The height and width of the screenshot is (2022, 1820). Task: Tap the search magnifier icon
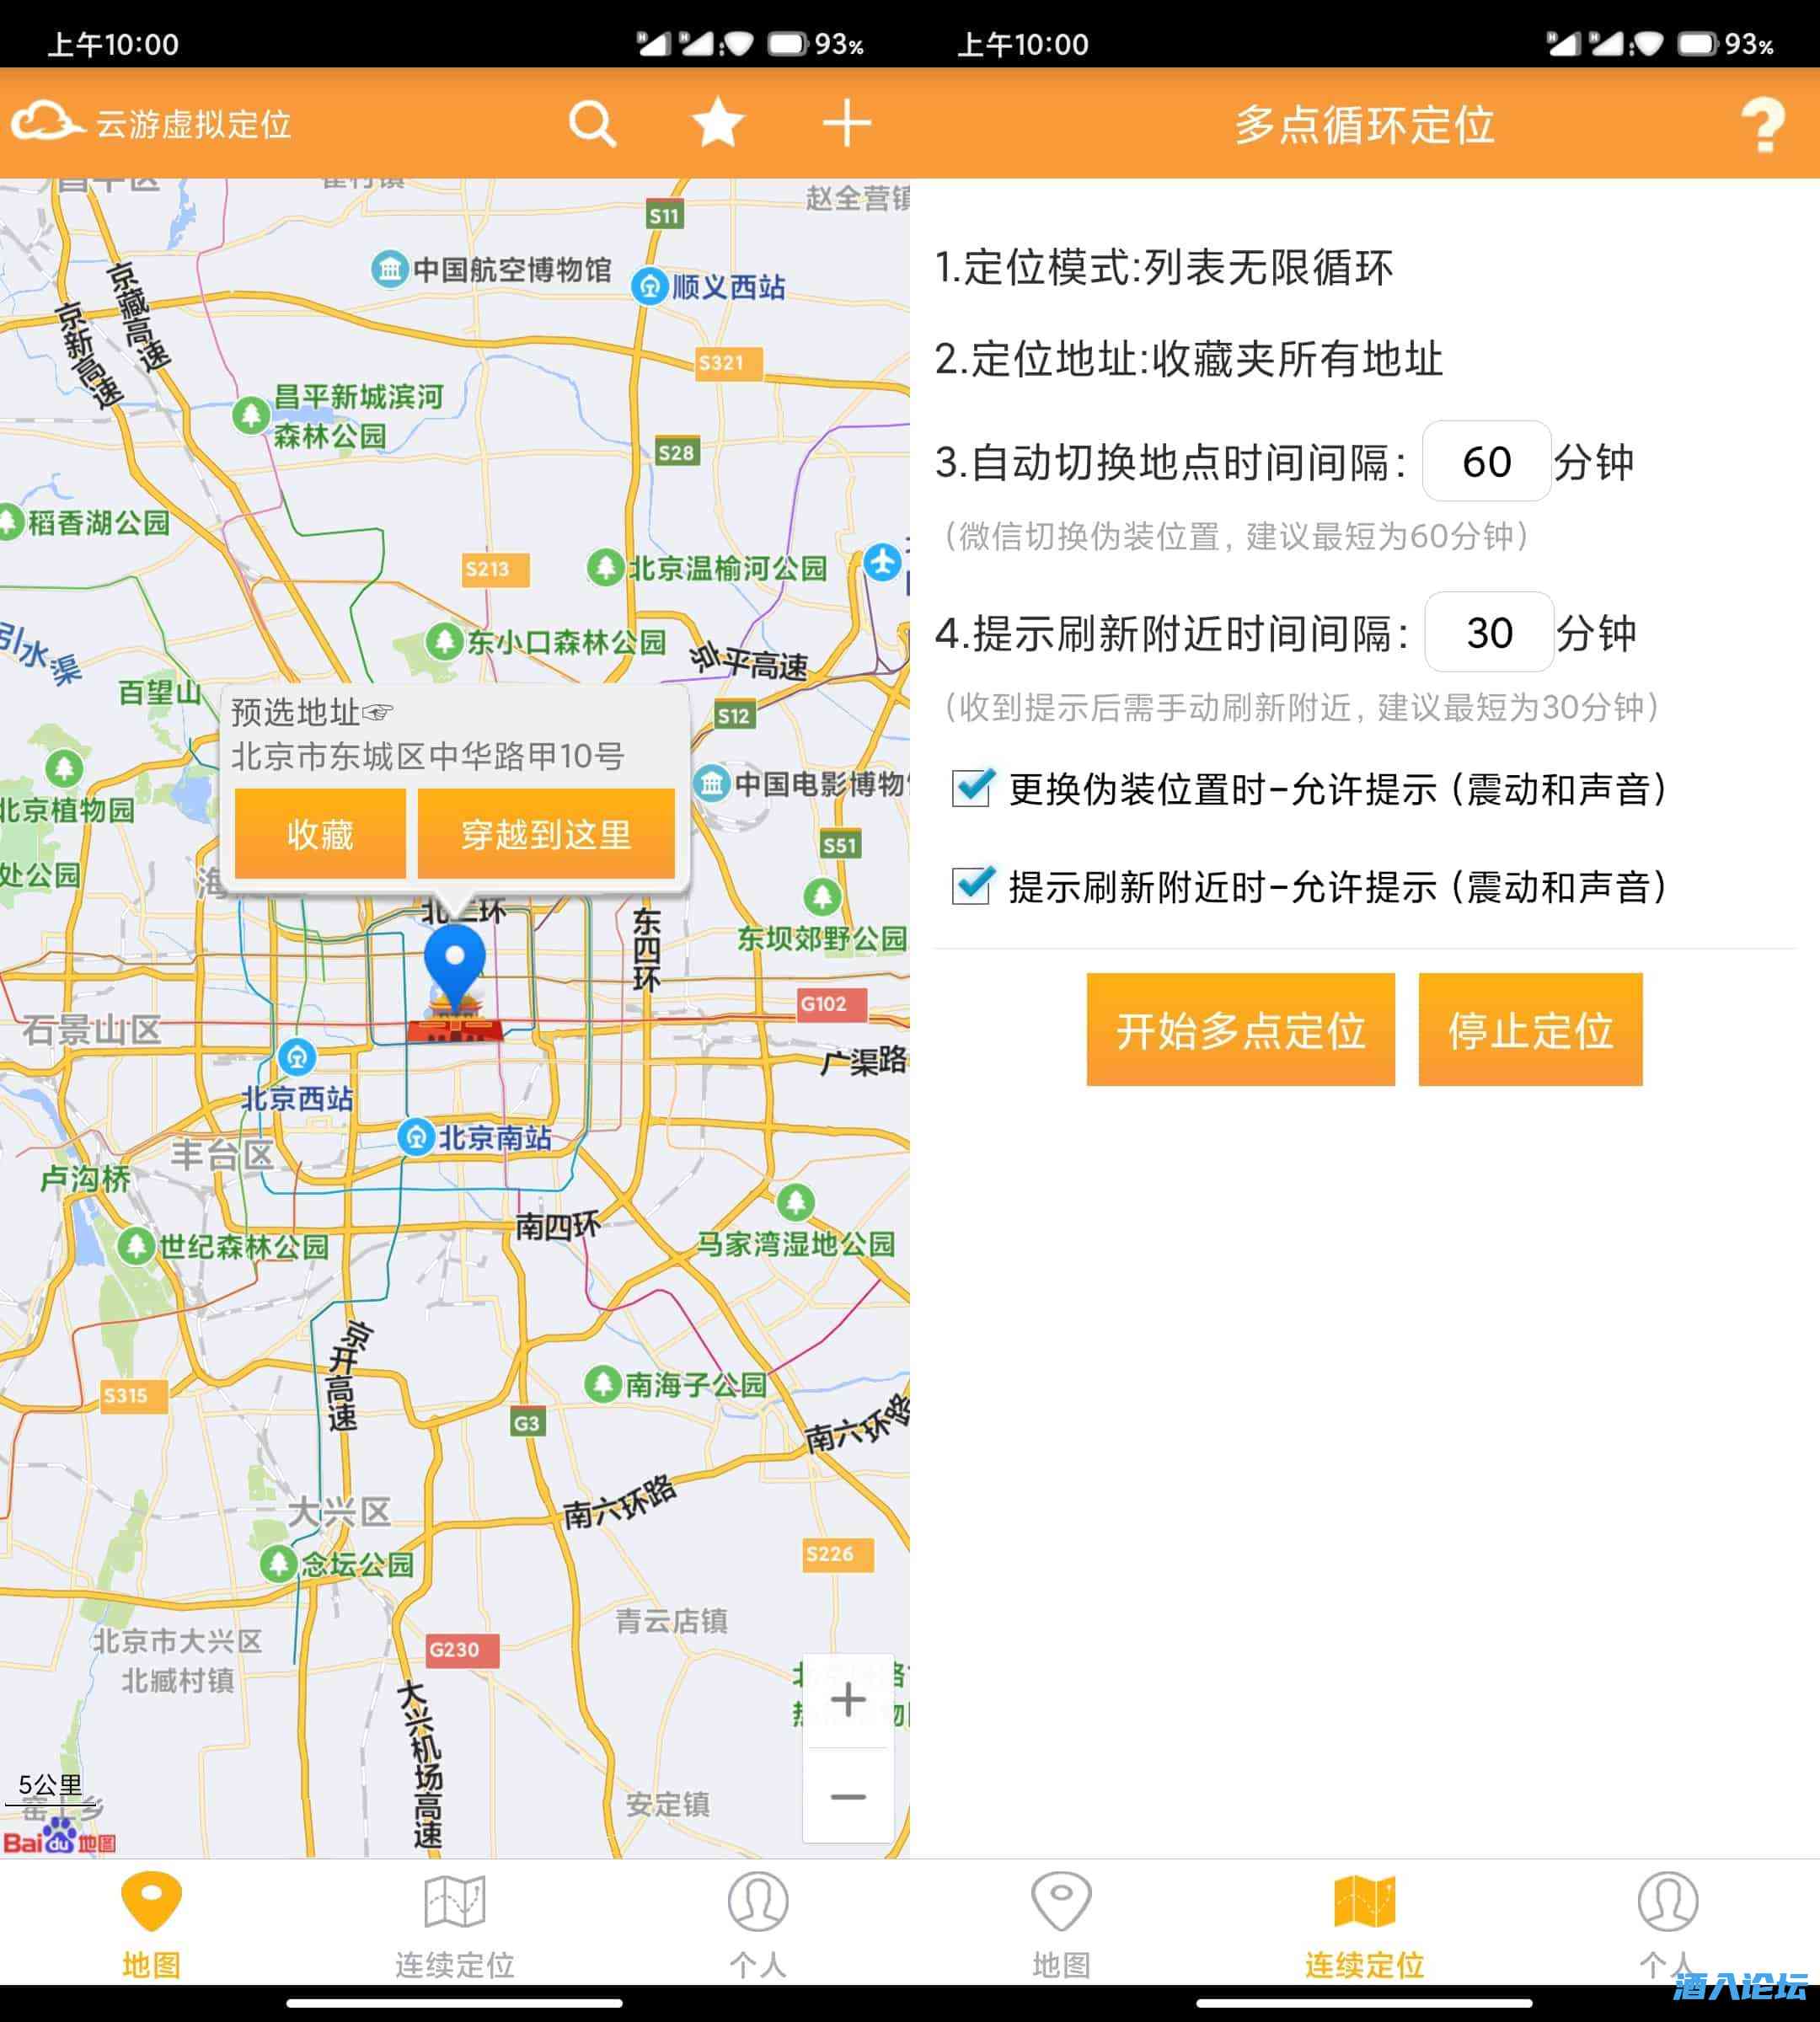592,124
